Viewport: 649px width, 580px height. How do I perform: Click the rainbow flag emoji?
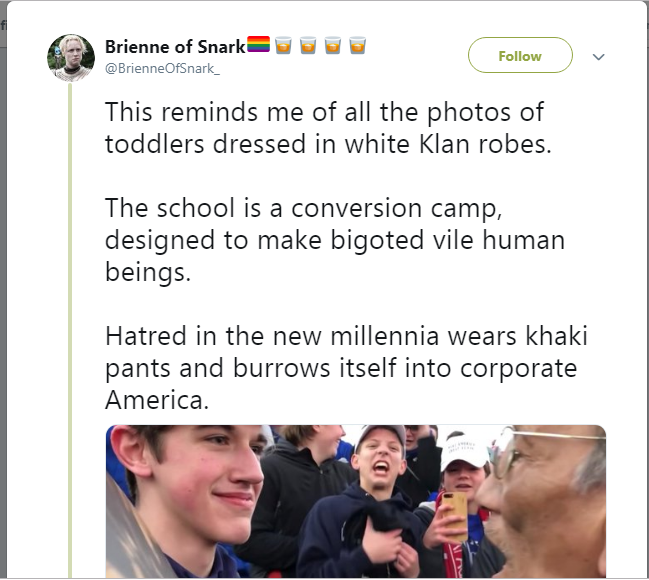tap(259, 44)
